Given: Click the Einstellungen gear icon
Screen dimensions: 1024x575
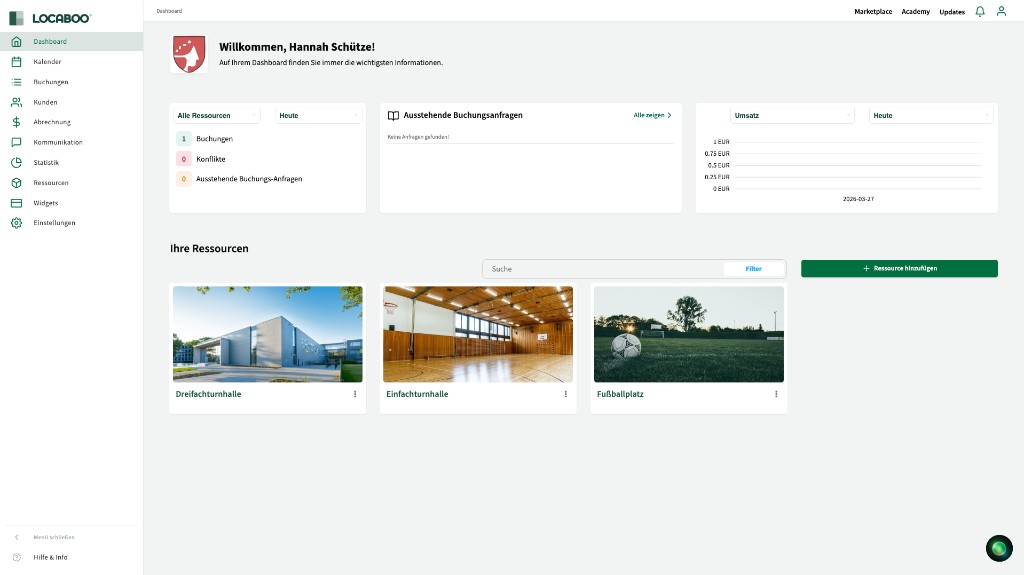Looking at the screenshot, I should [16, 223].
